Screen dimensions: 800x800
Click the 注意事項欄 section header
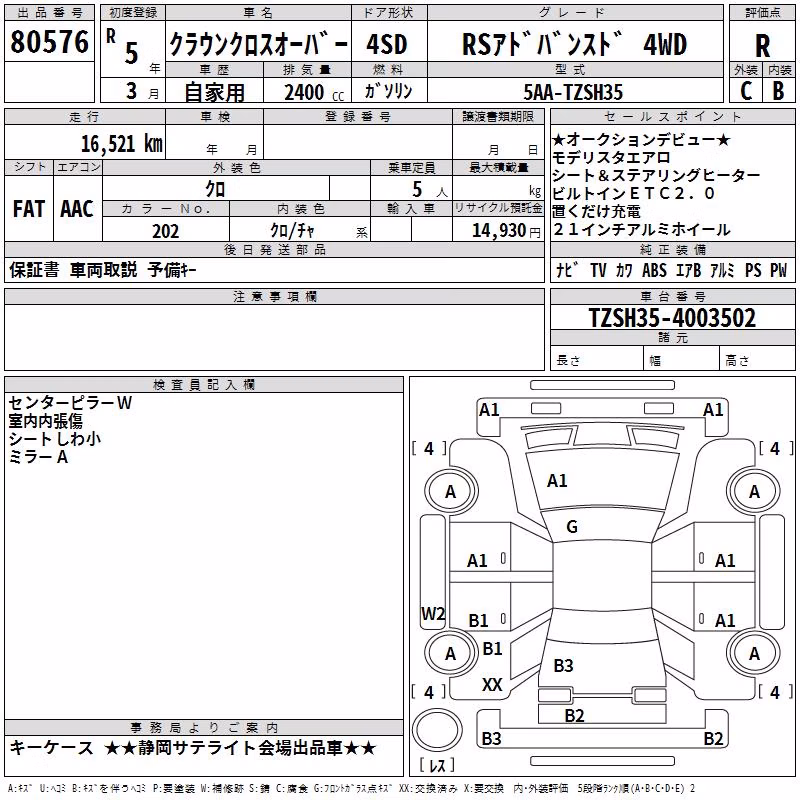[x=274, y=296]
